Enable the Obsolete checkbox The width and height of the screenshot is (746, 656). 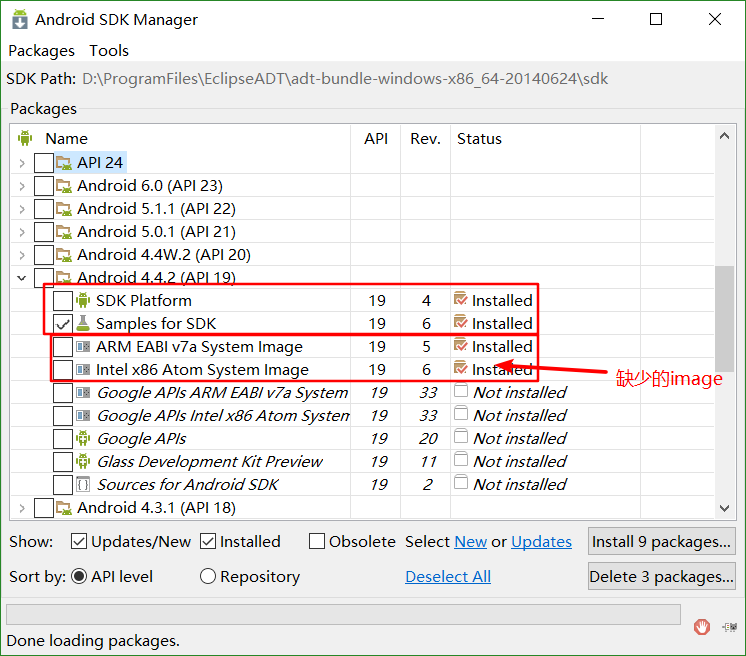317,541
